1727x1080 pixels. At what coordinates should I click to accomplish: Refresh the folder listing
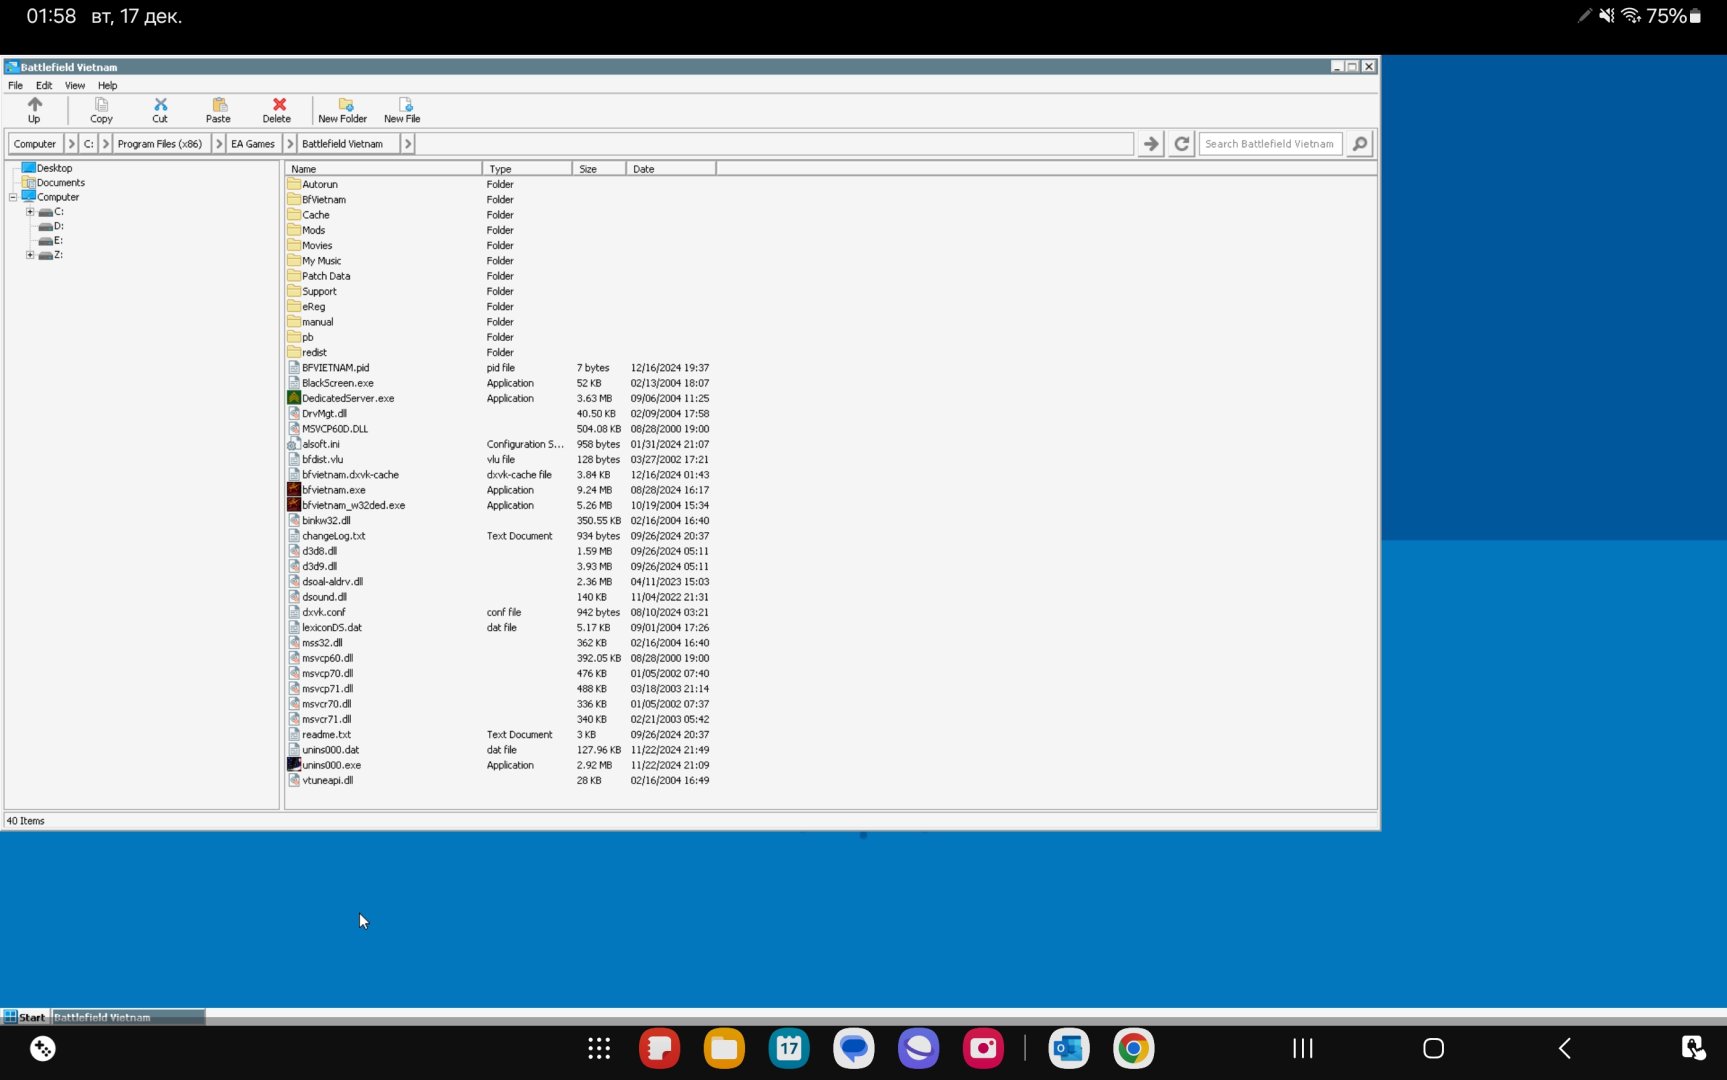1181,144
